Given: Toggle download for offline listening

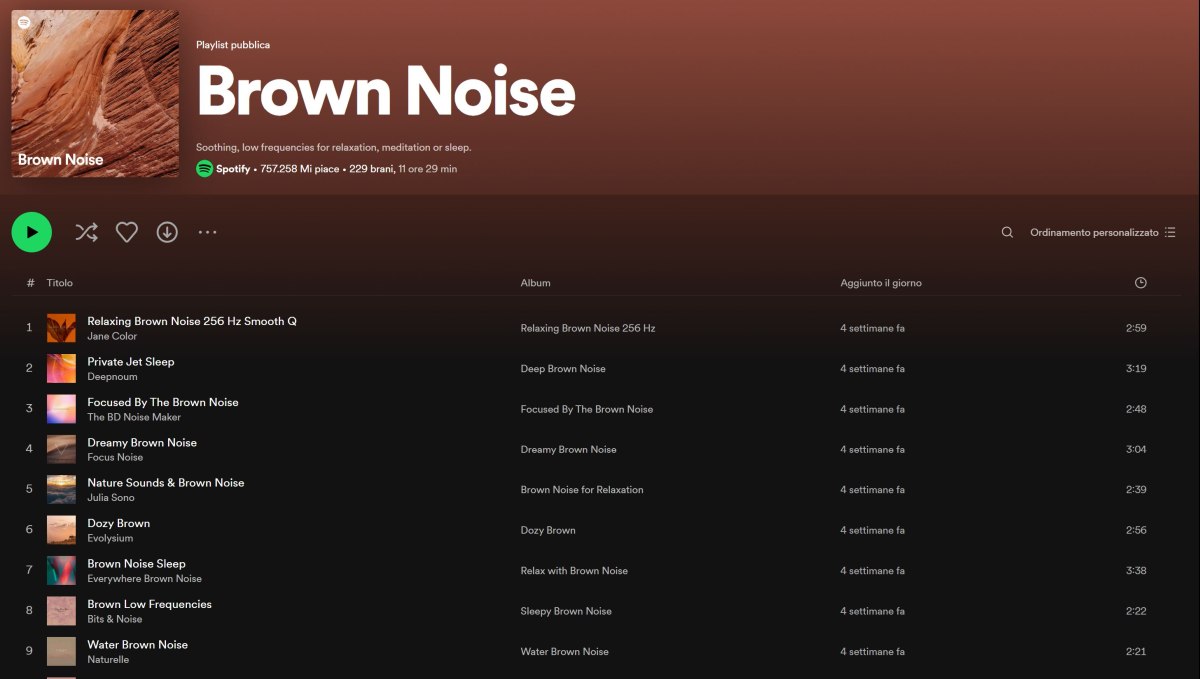Looking at the screenshot, I should tap(167, 231).
